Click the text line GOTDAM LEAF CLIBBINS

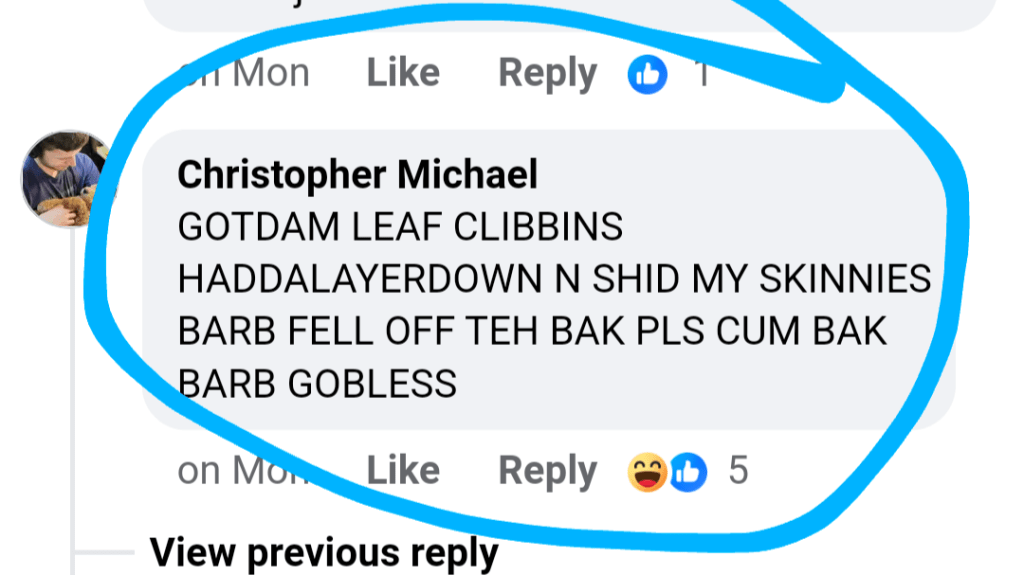click(x=400, y=227)
